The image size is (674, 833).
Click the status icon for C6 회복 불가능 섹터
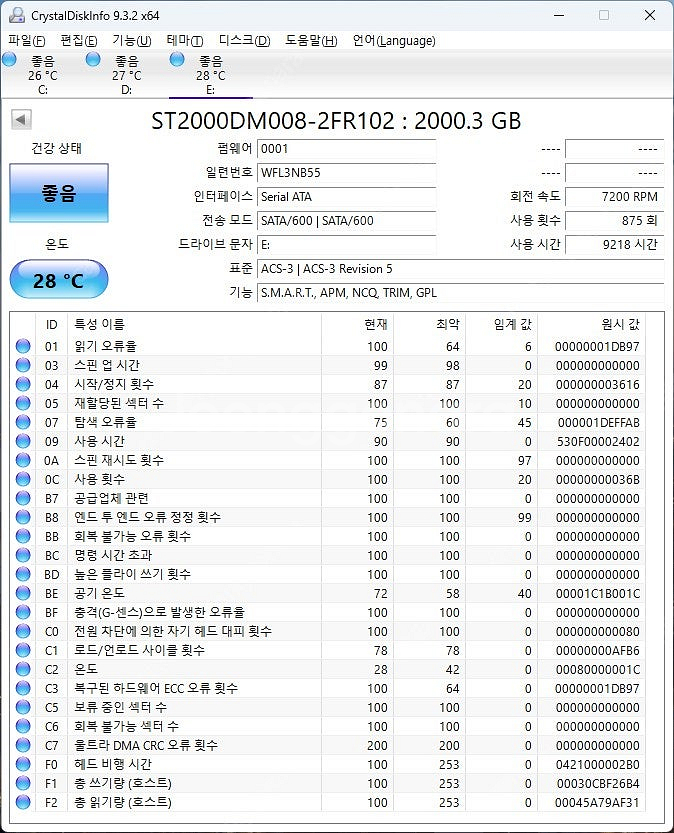click(x=23, y=726)
